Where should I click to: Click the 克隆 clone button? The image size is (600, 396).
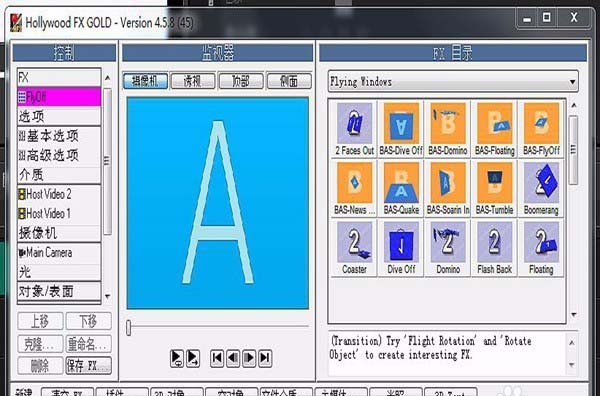(x=40, y=344)
